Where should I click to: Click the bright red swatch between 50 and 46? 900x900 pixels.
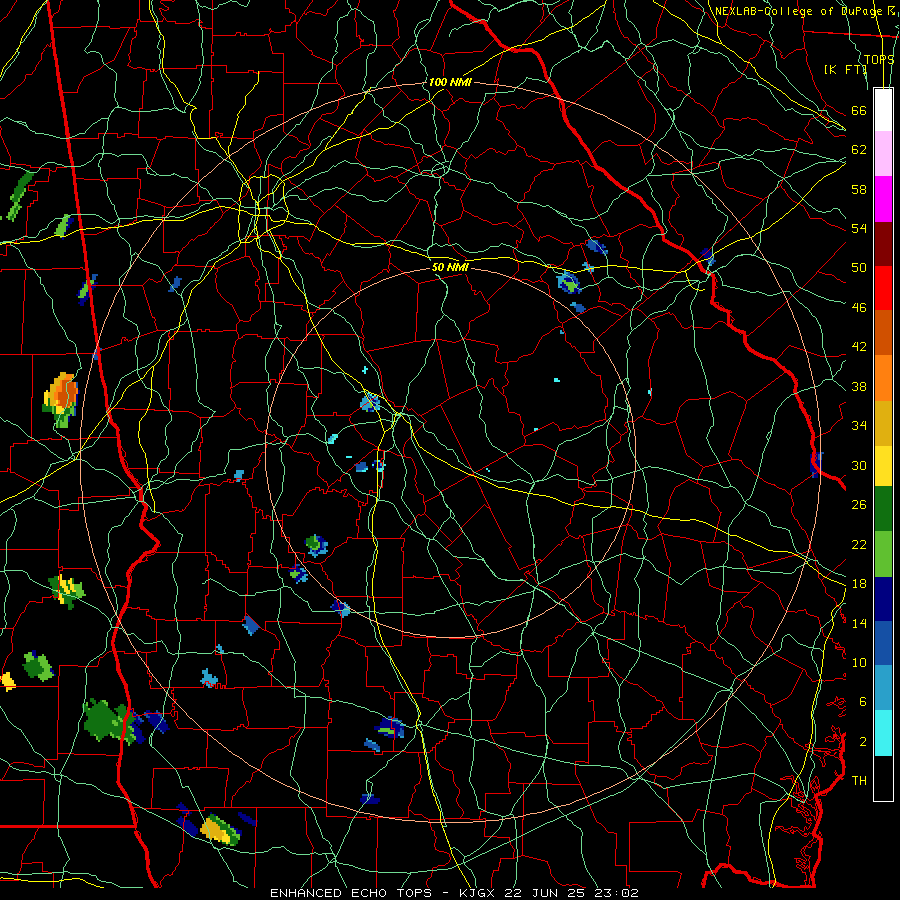(883, 288)
